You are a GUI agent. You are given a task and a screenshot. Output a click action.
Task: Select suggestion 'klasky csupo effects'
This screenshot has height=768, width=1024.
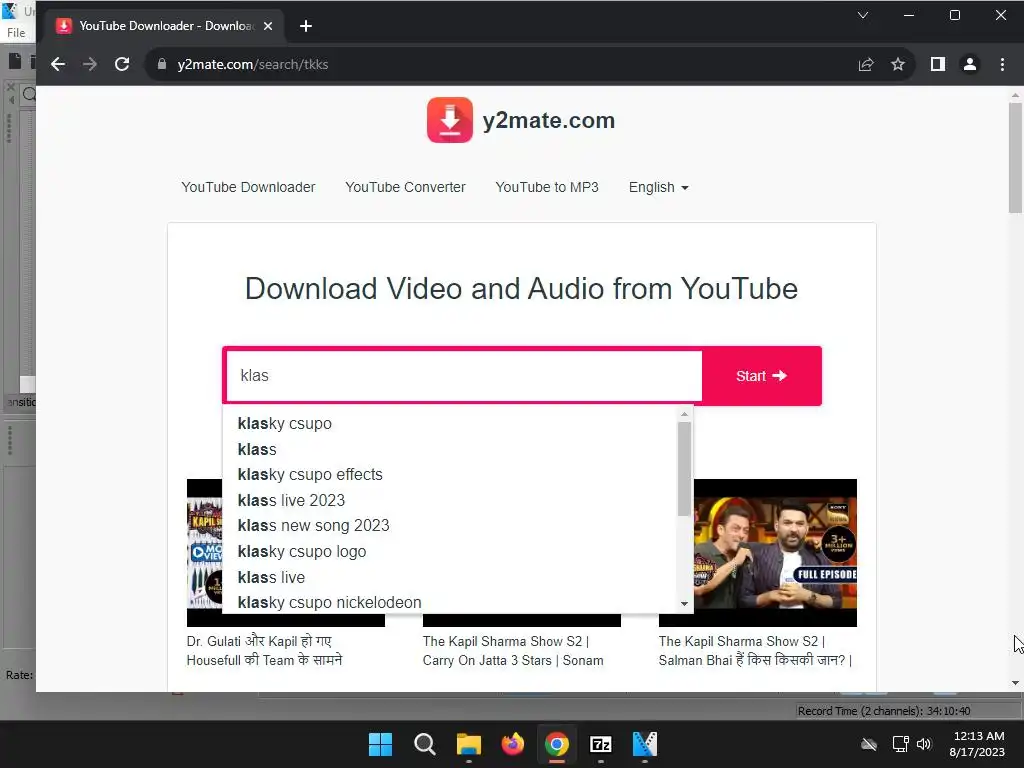[x=451, y=474]
